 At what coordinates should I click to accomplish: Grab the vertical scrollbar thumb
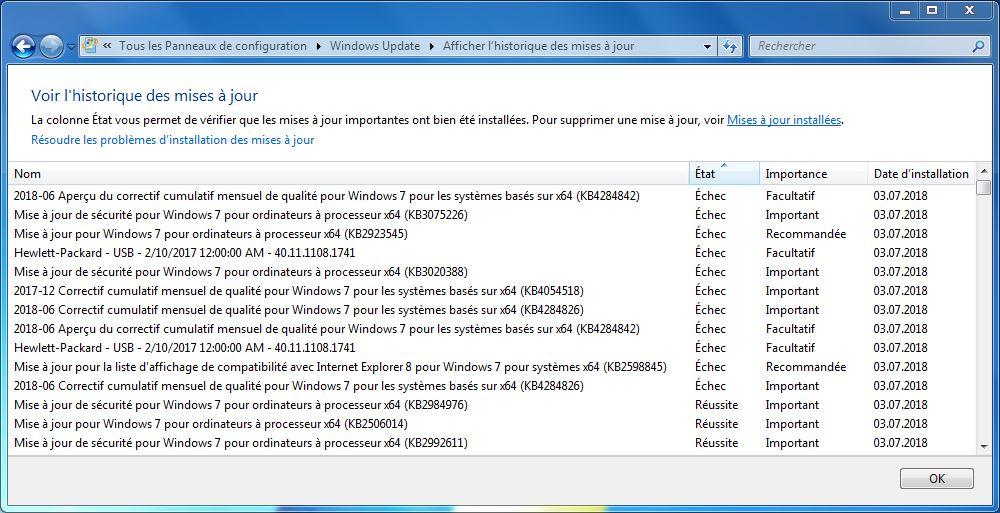click(x=984, y=188)
